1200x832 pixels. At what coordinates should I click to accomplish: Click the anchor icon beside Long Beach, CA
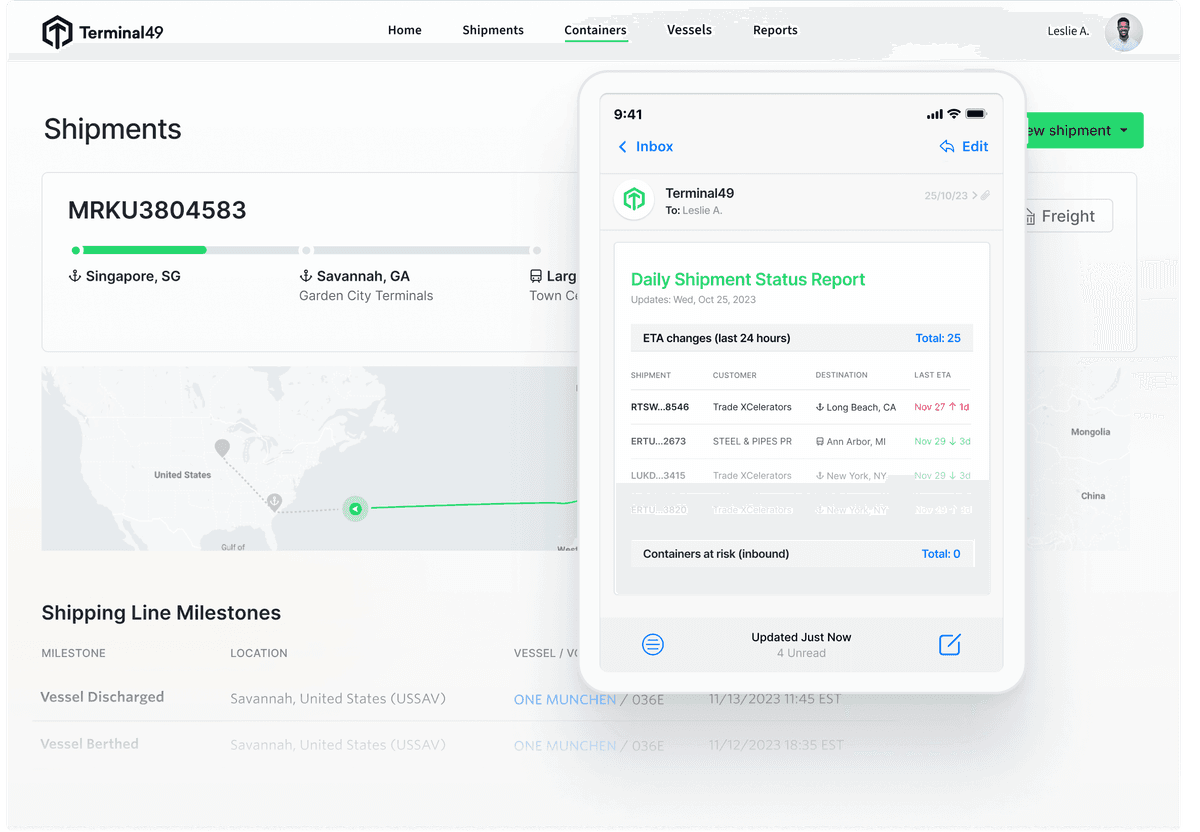coord(820,408)
